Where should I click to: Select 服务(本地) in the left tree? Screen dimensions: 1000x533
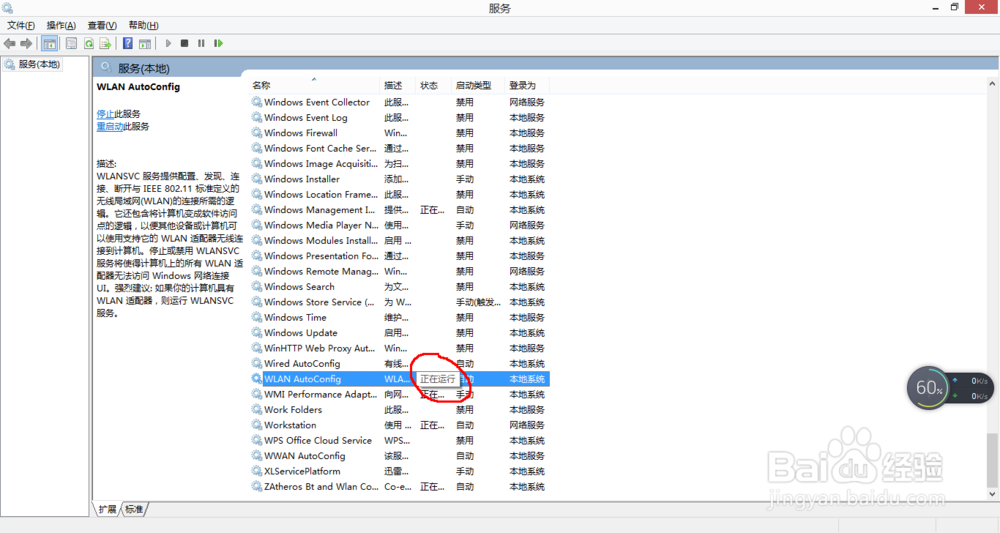[x=33, y=64]
